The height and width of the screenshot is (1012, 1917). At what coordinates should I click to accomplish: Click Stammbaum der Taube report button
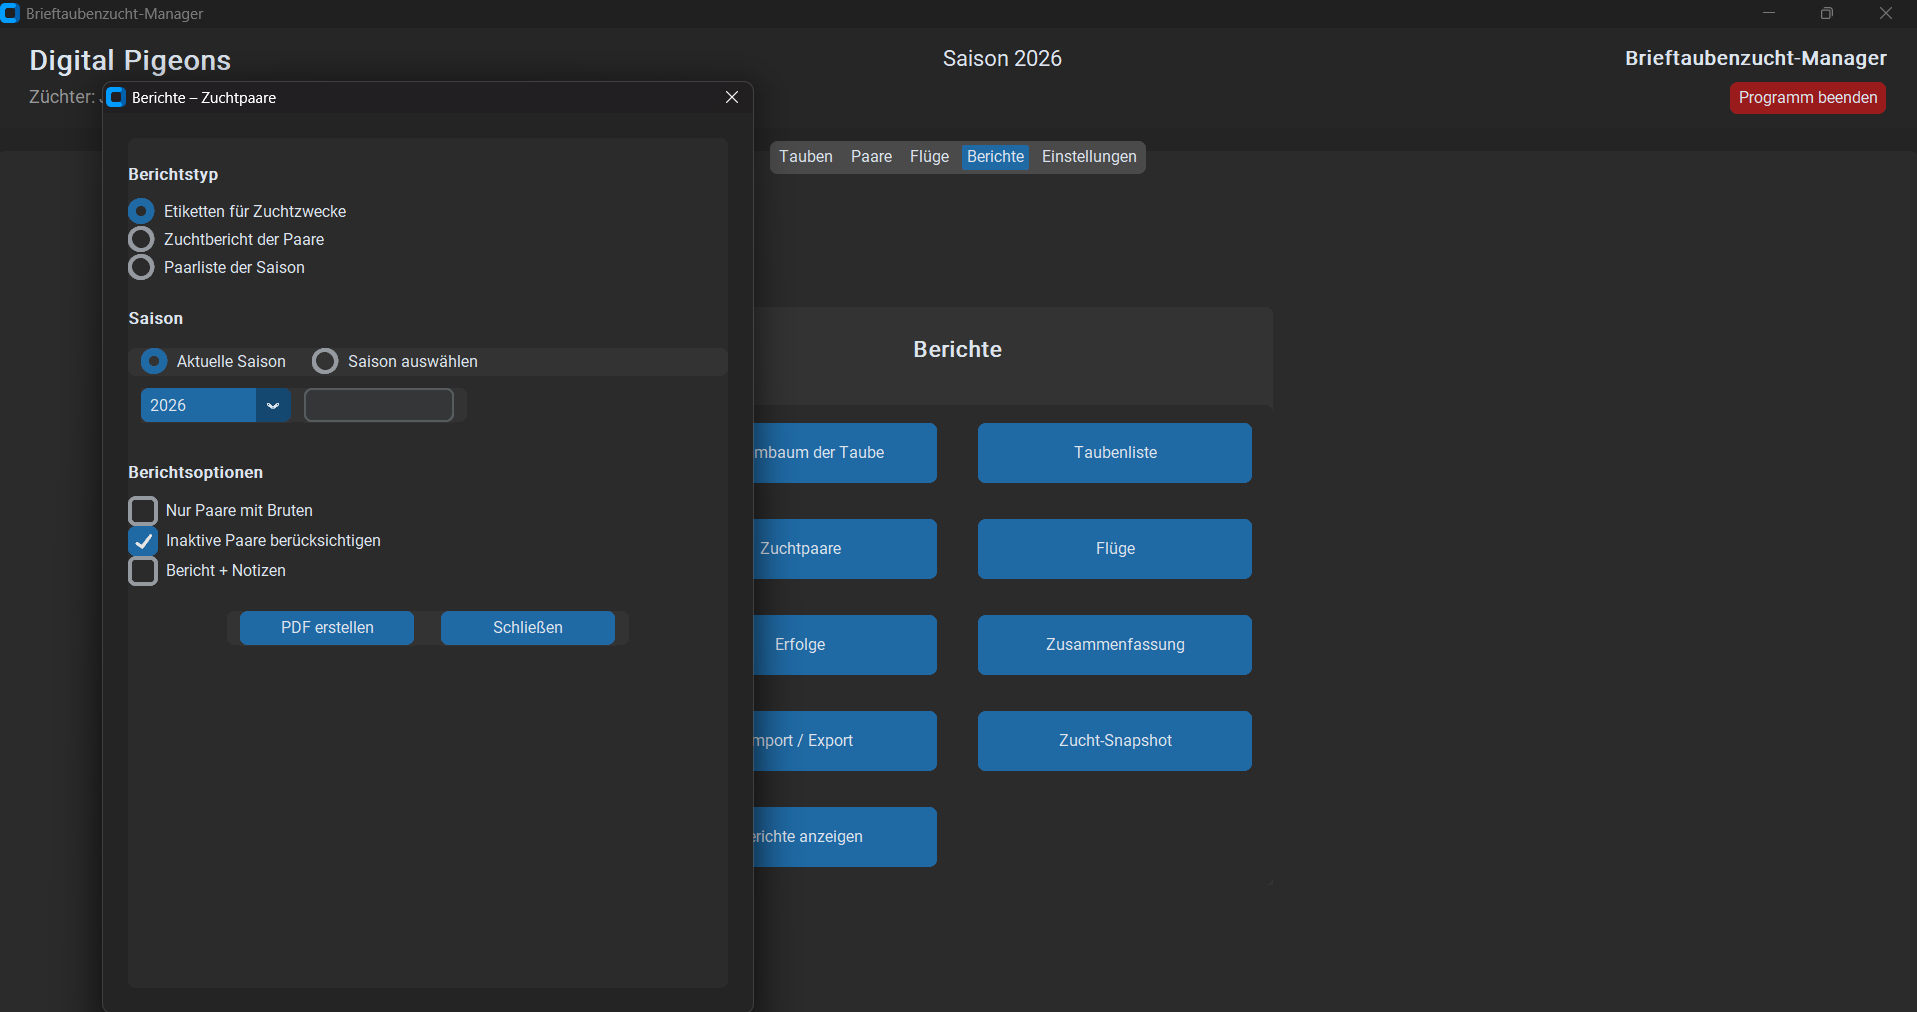[845, 453]
